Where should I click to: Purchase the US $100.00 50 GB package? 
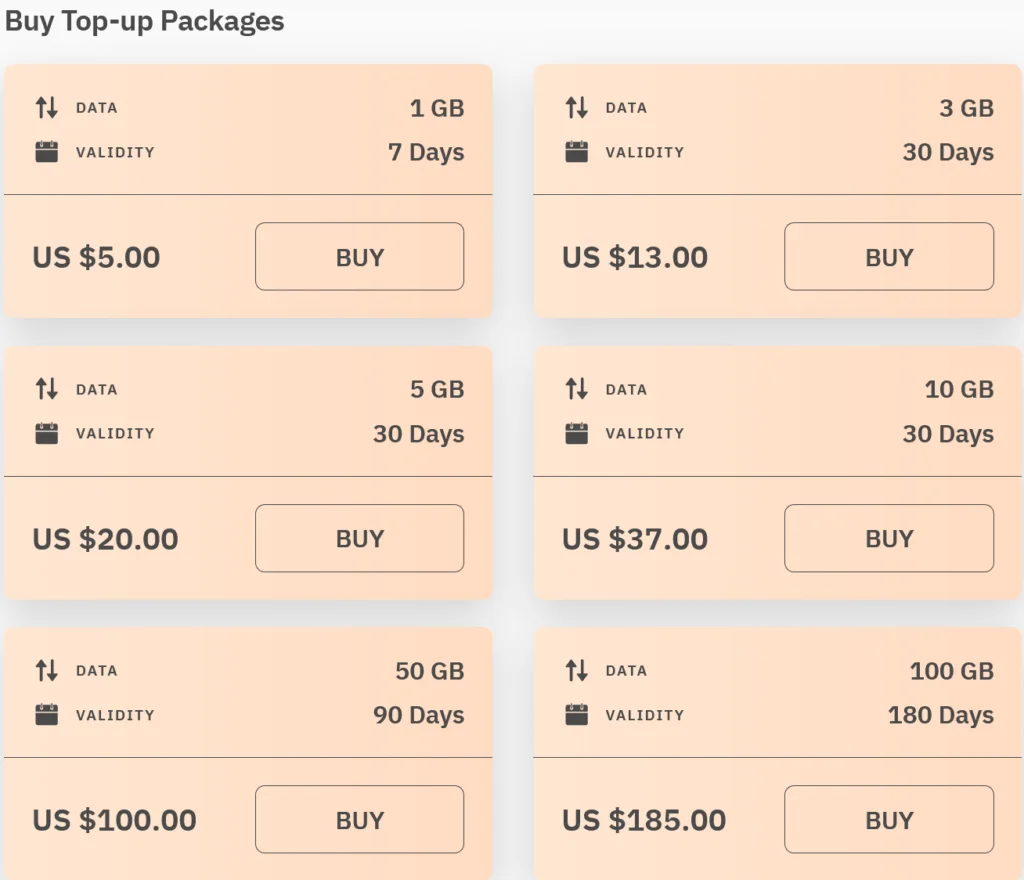[x=359, y=820]
